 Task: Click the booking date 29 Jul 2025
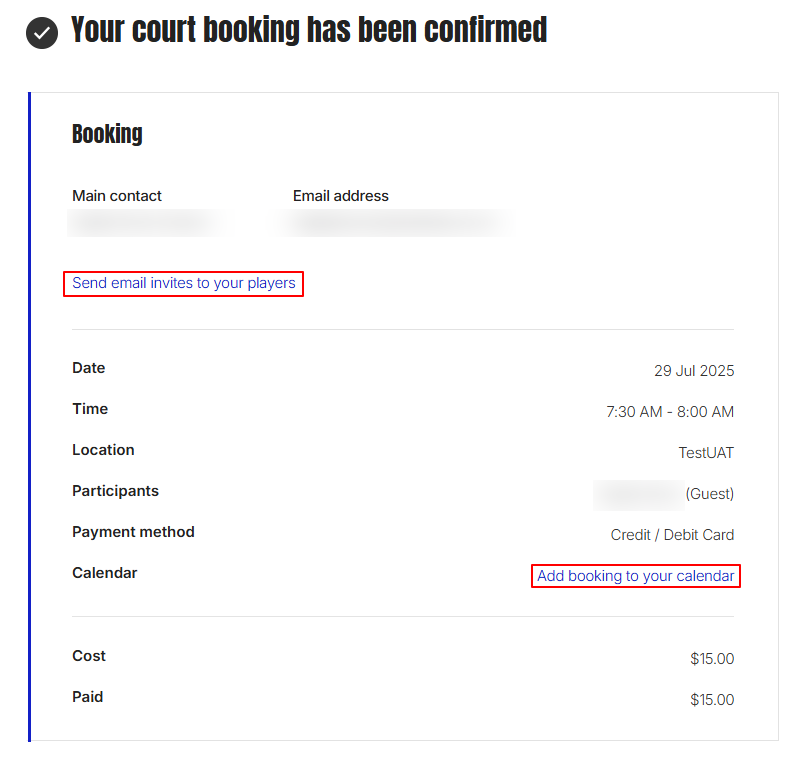(x=694, y=371)
